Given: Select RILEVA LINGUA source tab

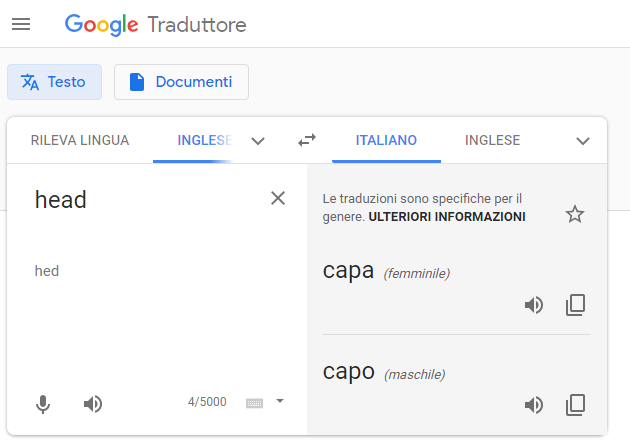Looking at the screenshot, I should [80, 141].
